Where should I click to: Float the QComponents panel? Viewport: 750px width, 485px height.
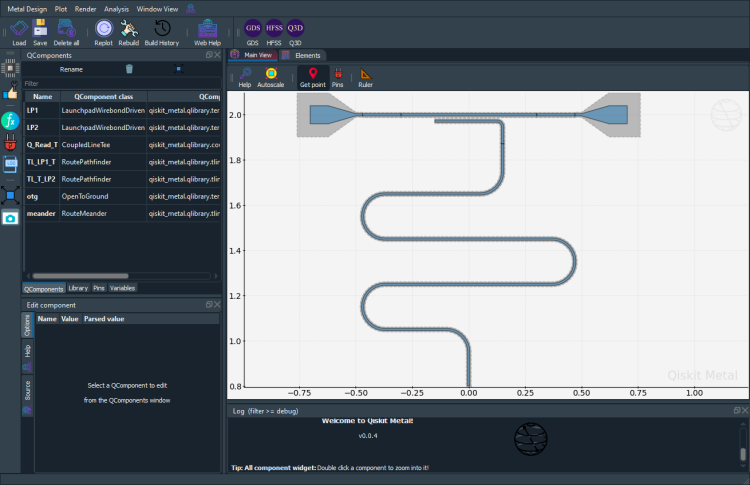coord(209,55)
